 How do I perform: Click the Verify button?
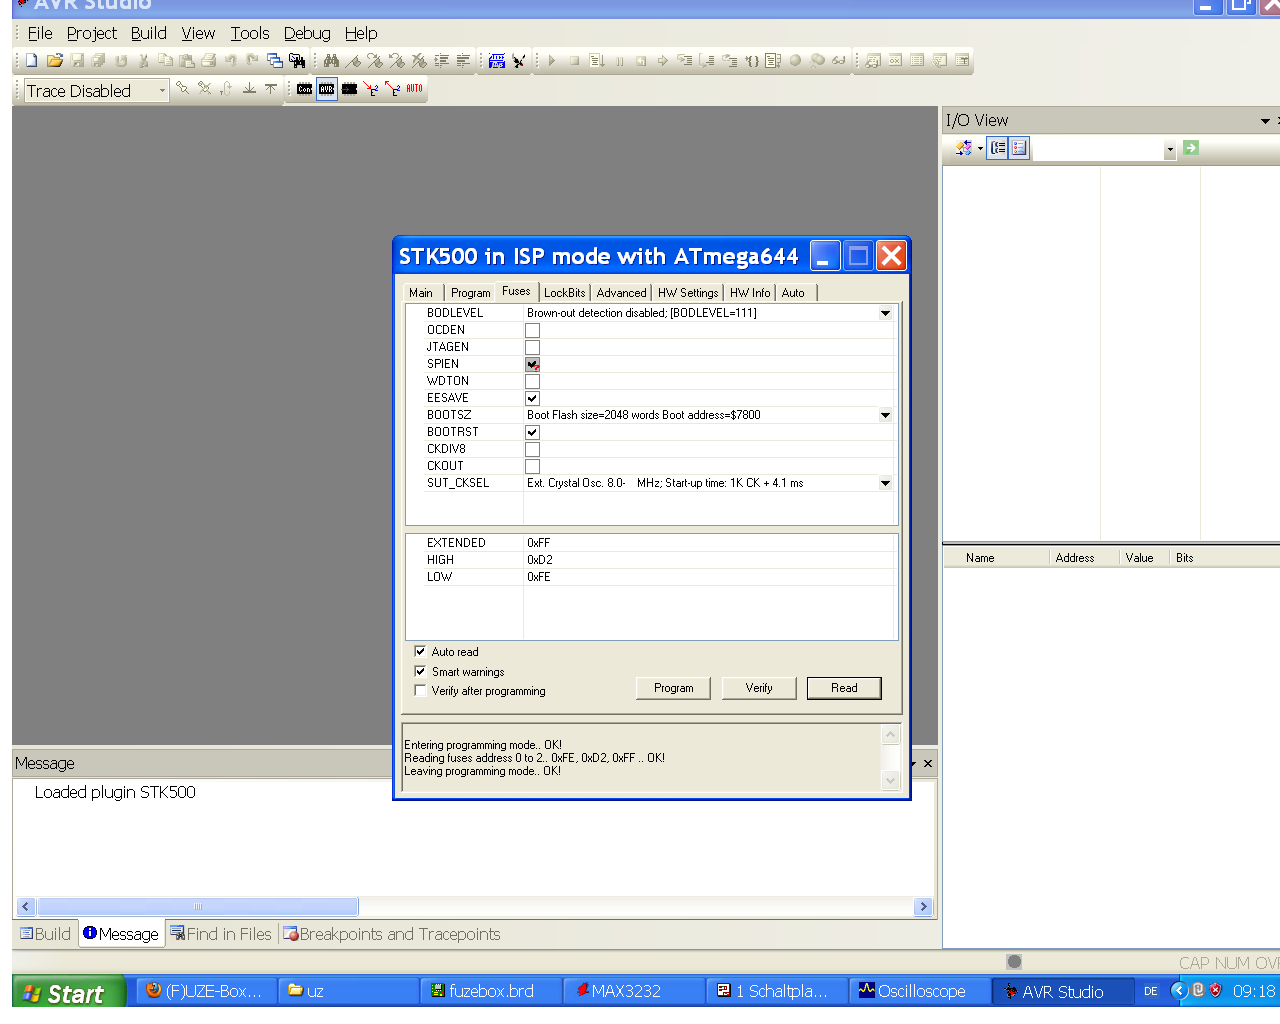(x=759, y=688)
